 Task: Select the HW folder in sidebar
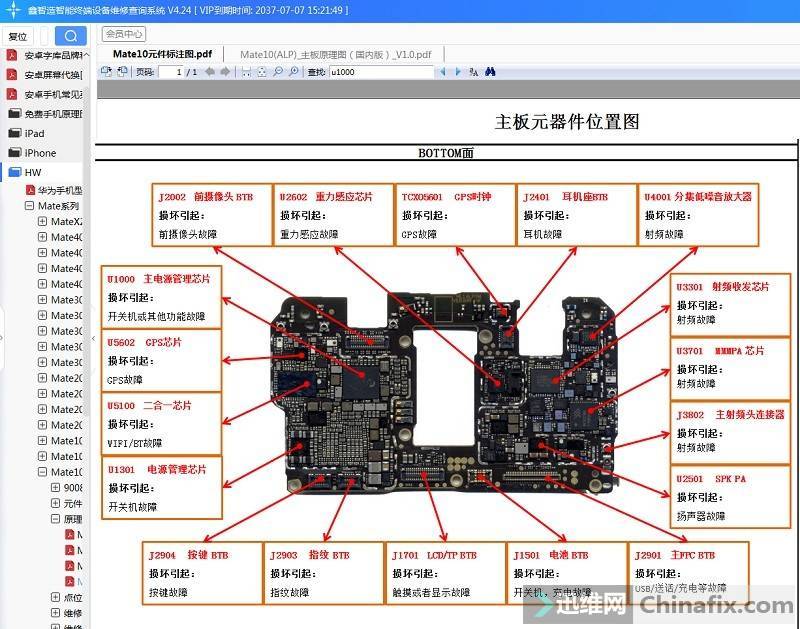pyautogui.click(x=33, y=173)
